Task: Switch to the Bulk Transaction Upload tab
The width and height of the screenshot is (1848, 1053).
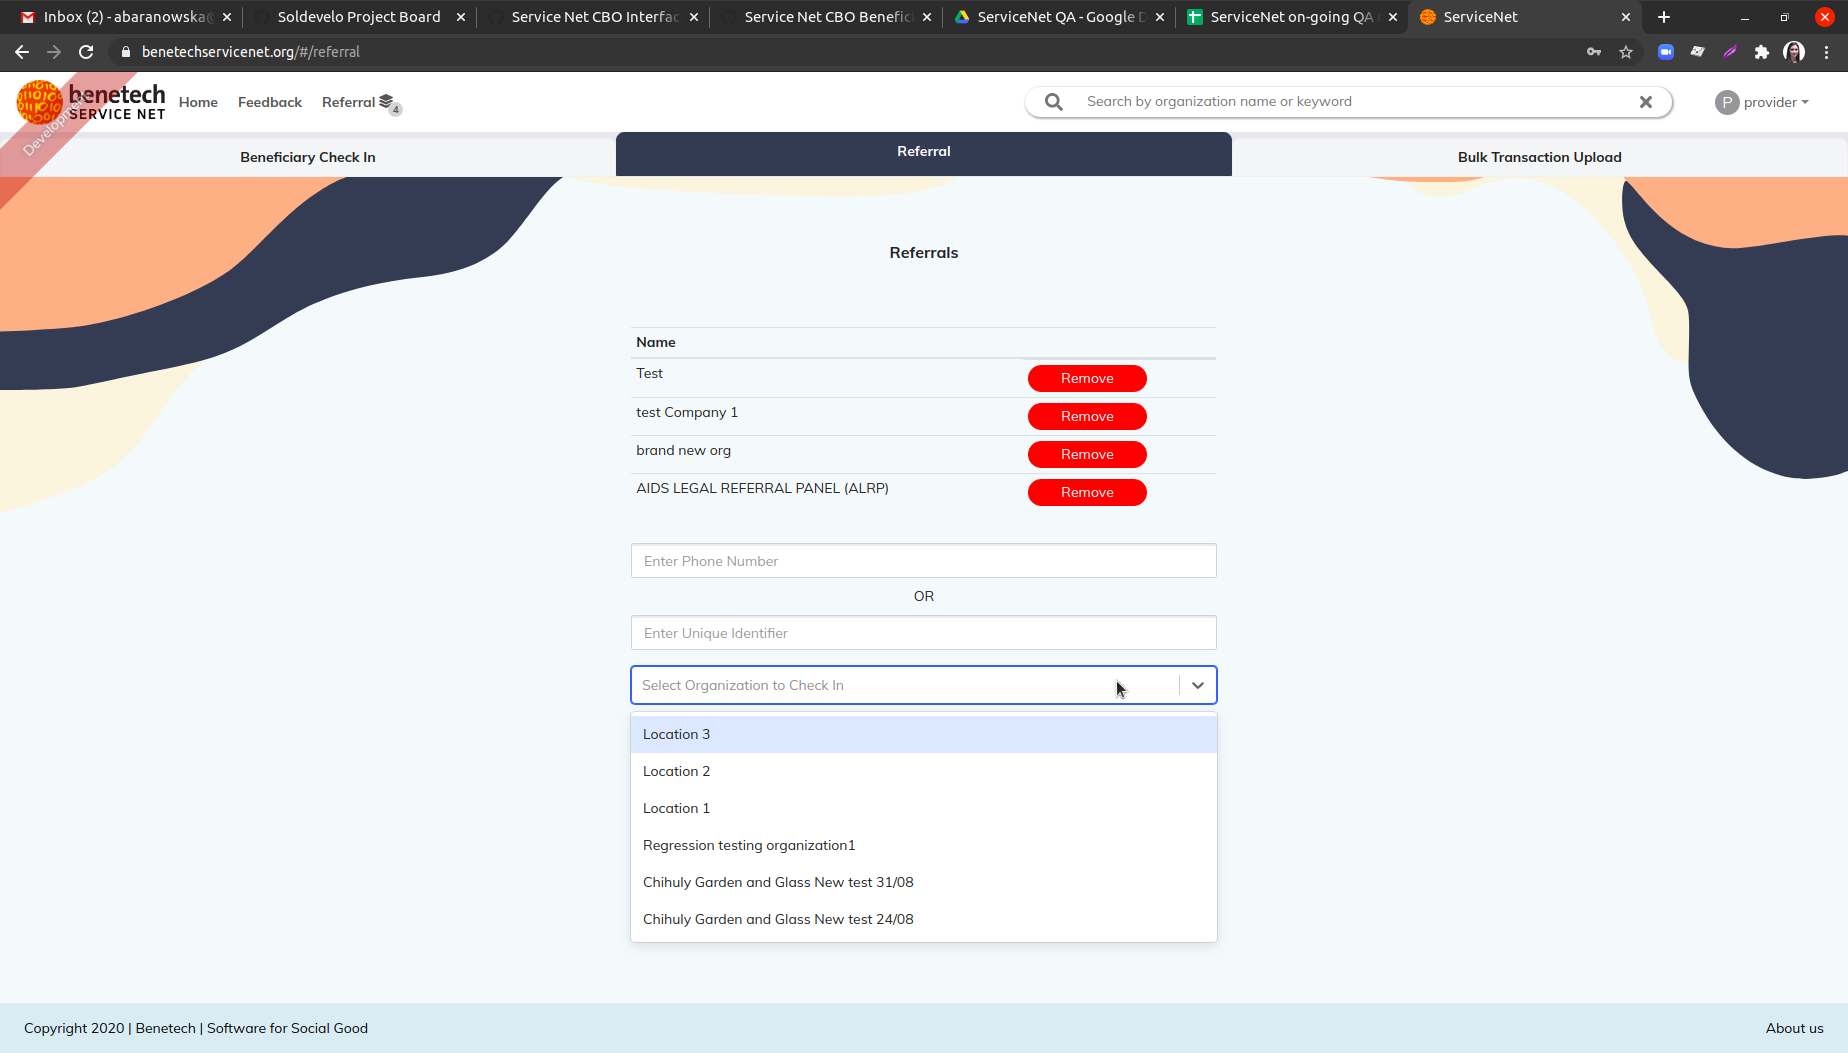Action: (x=1539, y=156)
